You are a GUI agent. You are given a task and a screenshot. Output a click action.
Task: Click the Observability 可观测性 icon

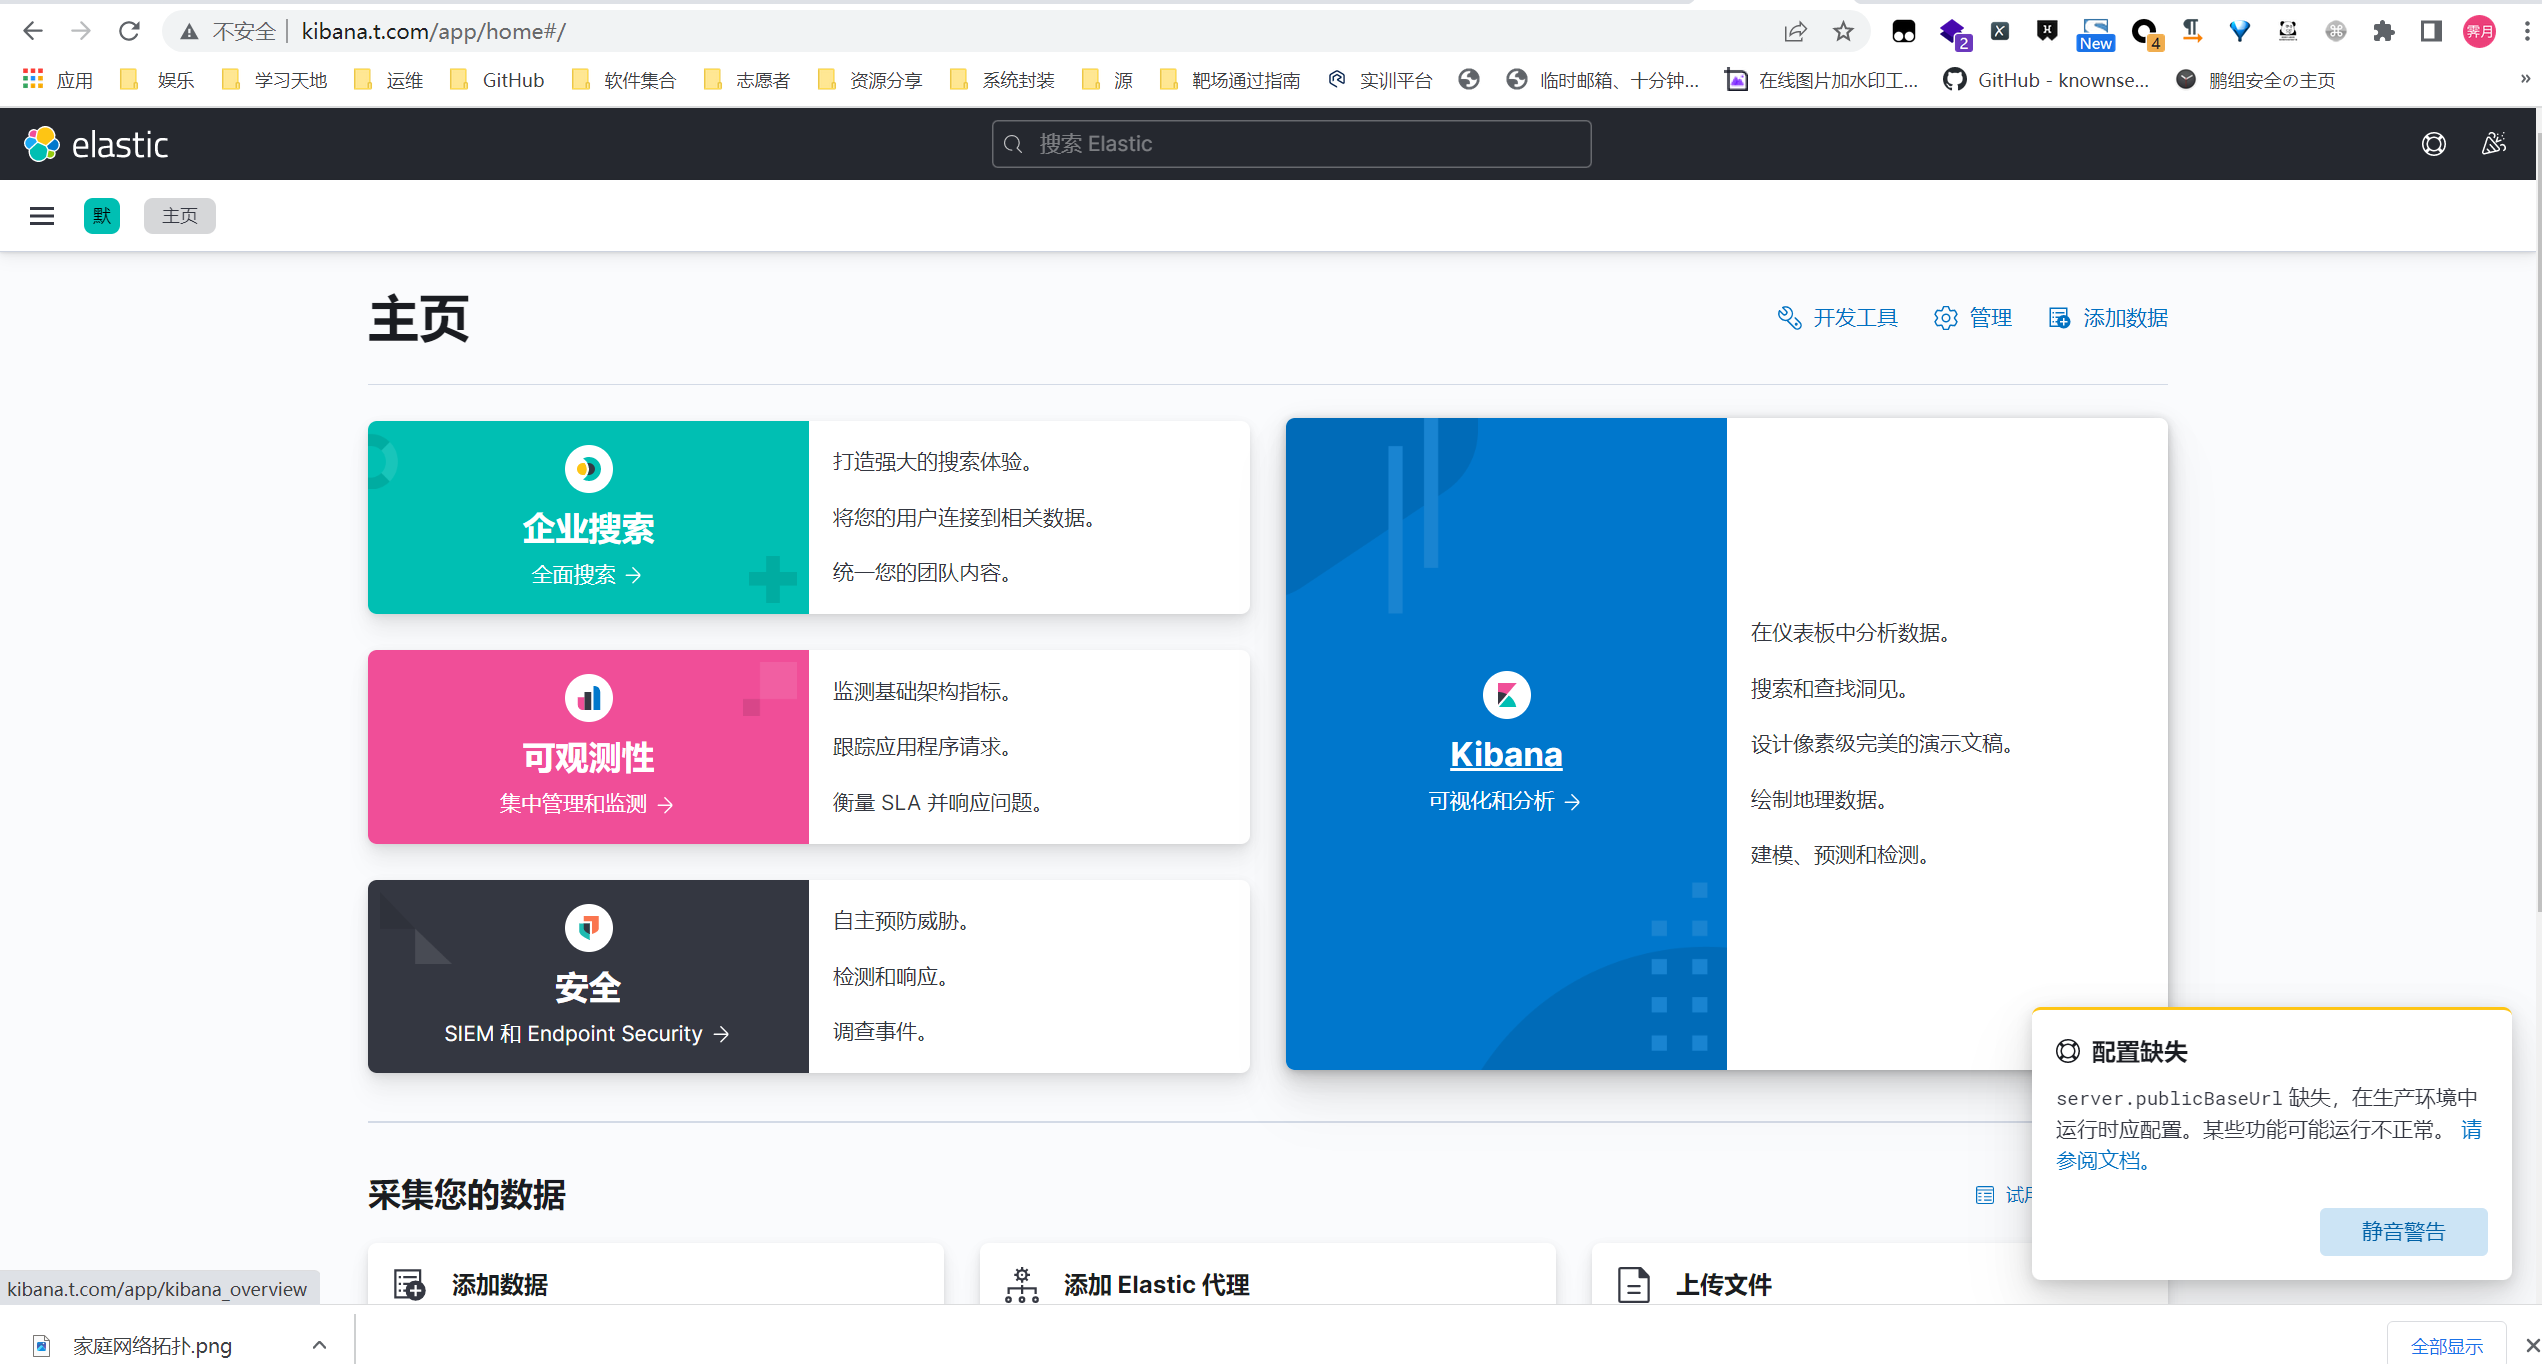tap(588, 698)
